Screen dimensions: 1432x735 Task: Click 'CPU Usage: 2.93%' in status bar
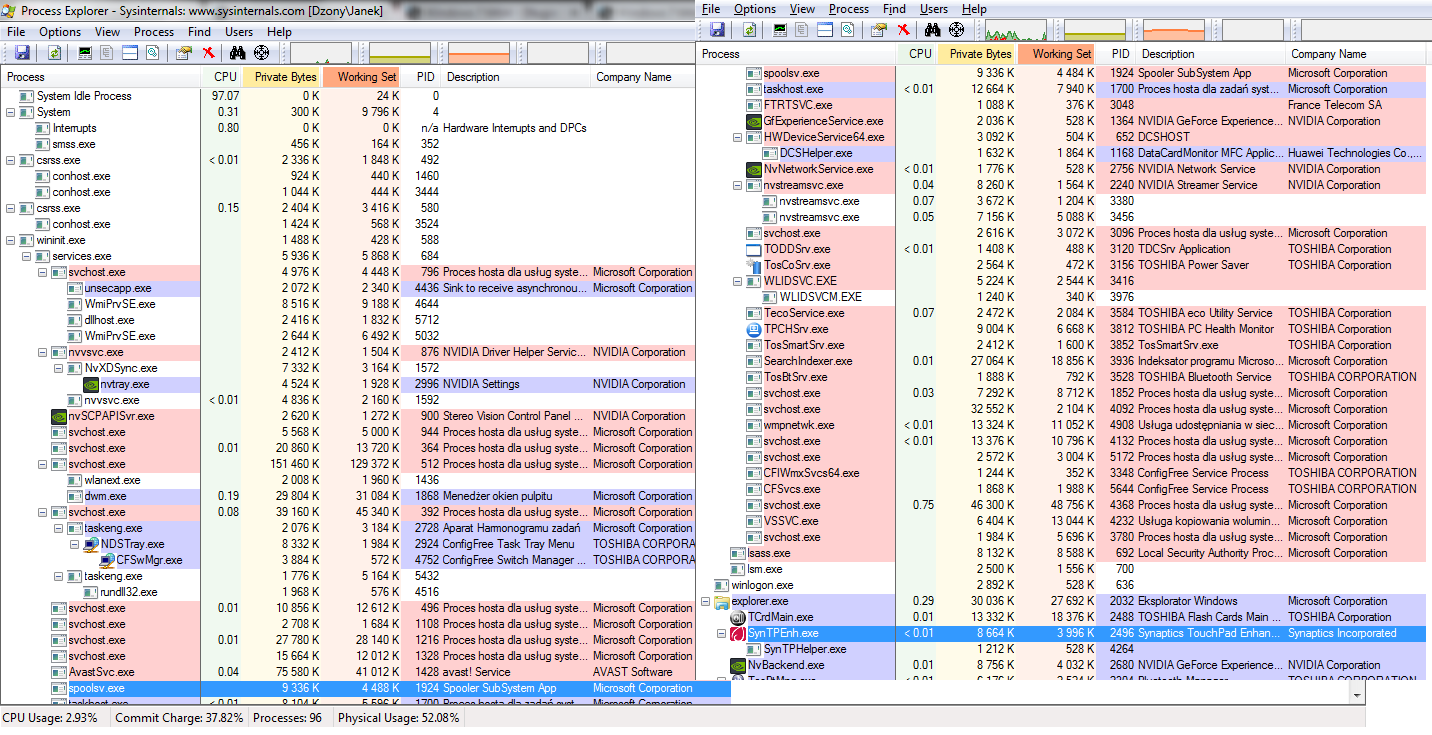(x=52, y=718)
